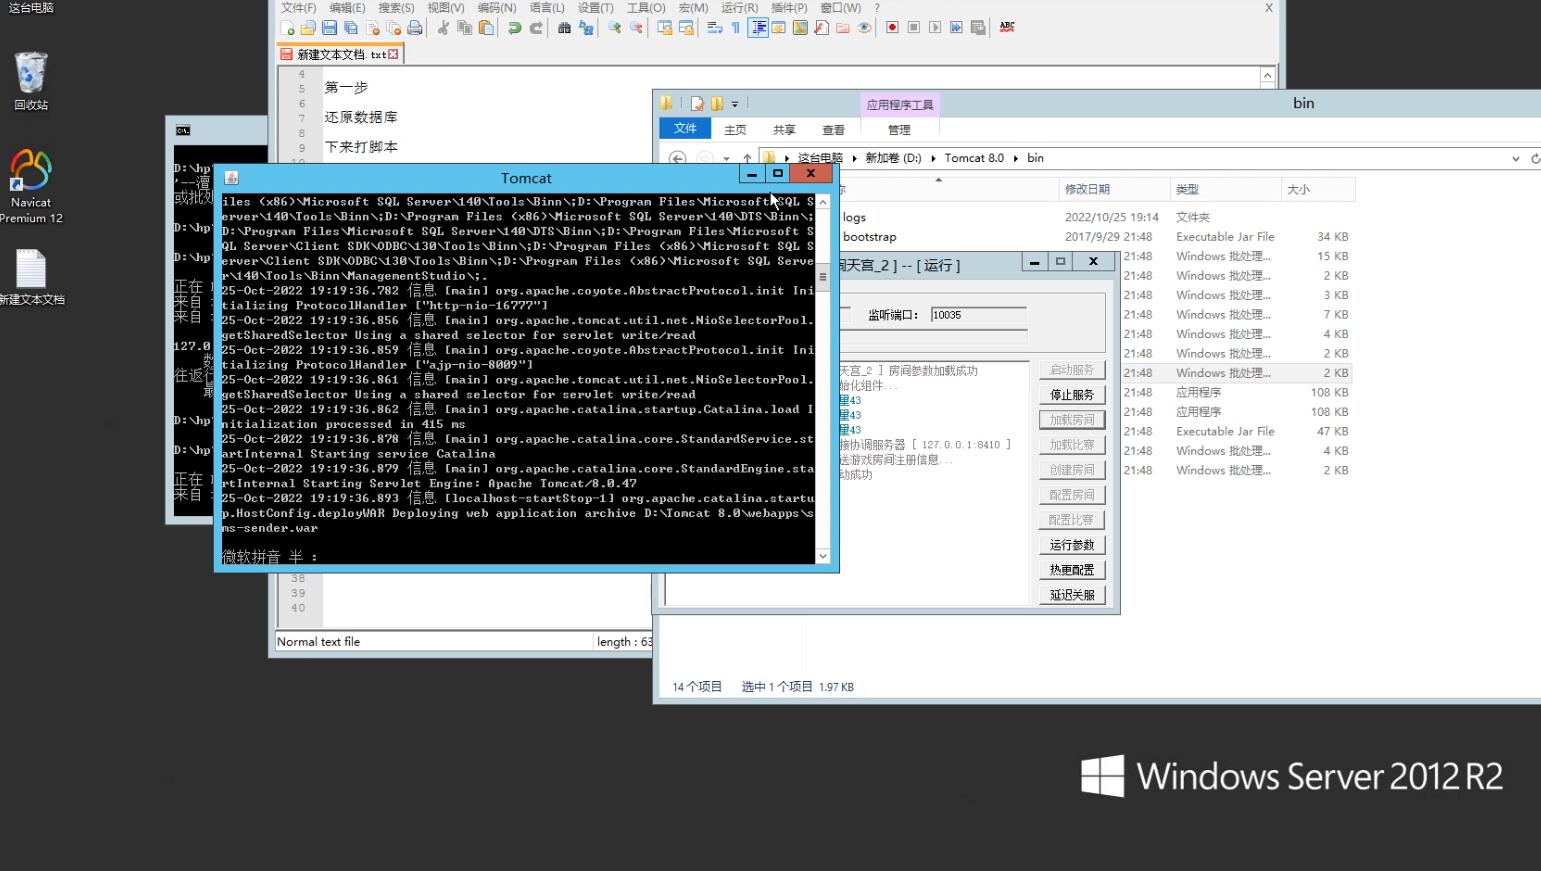The height and width of the screenshot is (871, 1541).
Task: Click the Find binoculars icon
Action: (x=564, y=28)
